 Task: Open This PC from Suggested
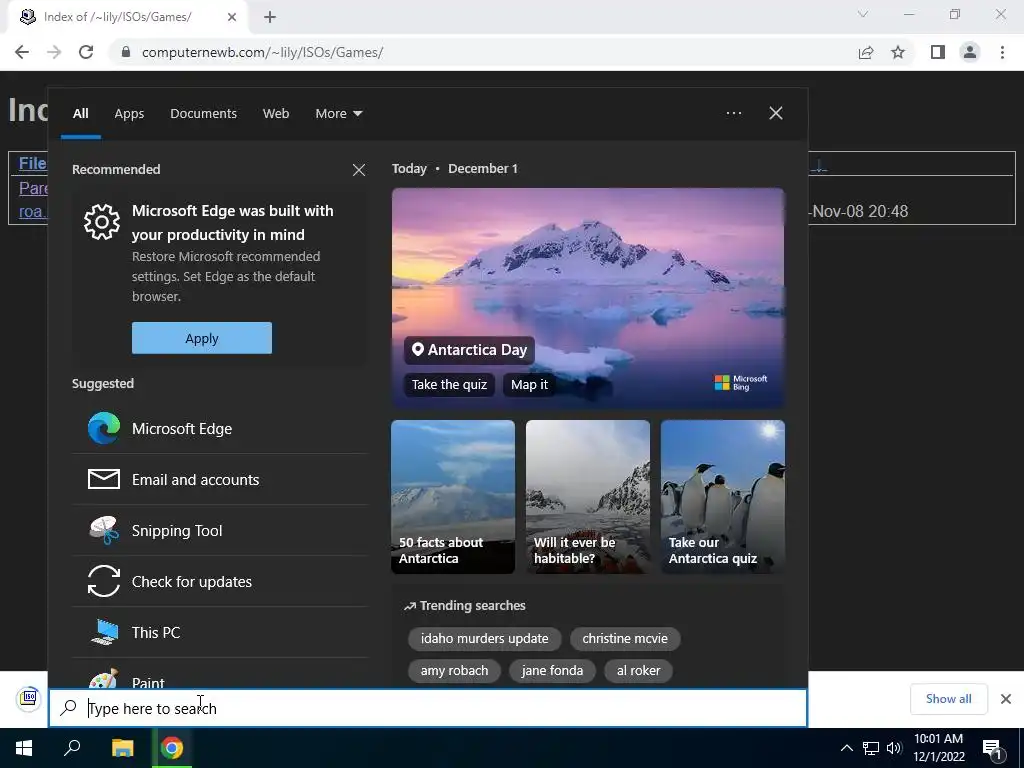[220, 632]
